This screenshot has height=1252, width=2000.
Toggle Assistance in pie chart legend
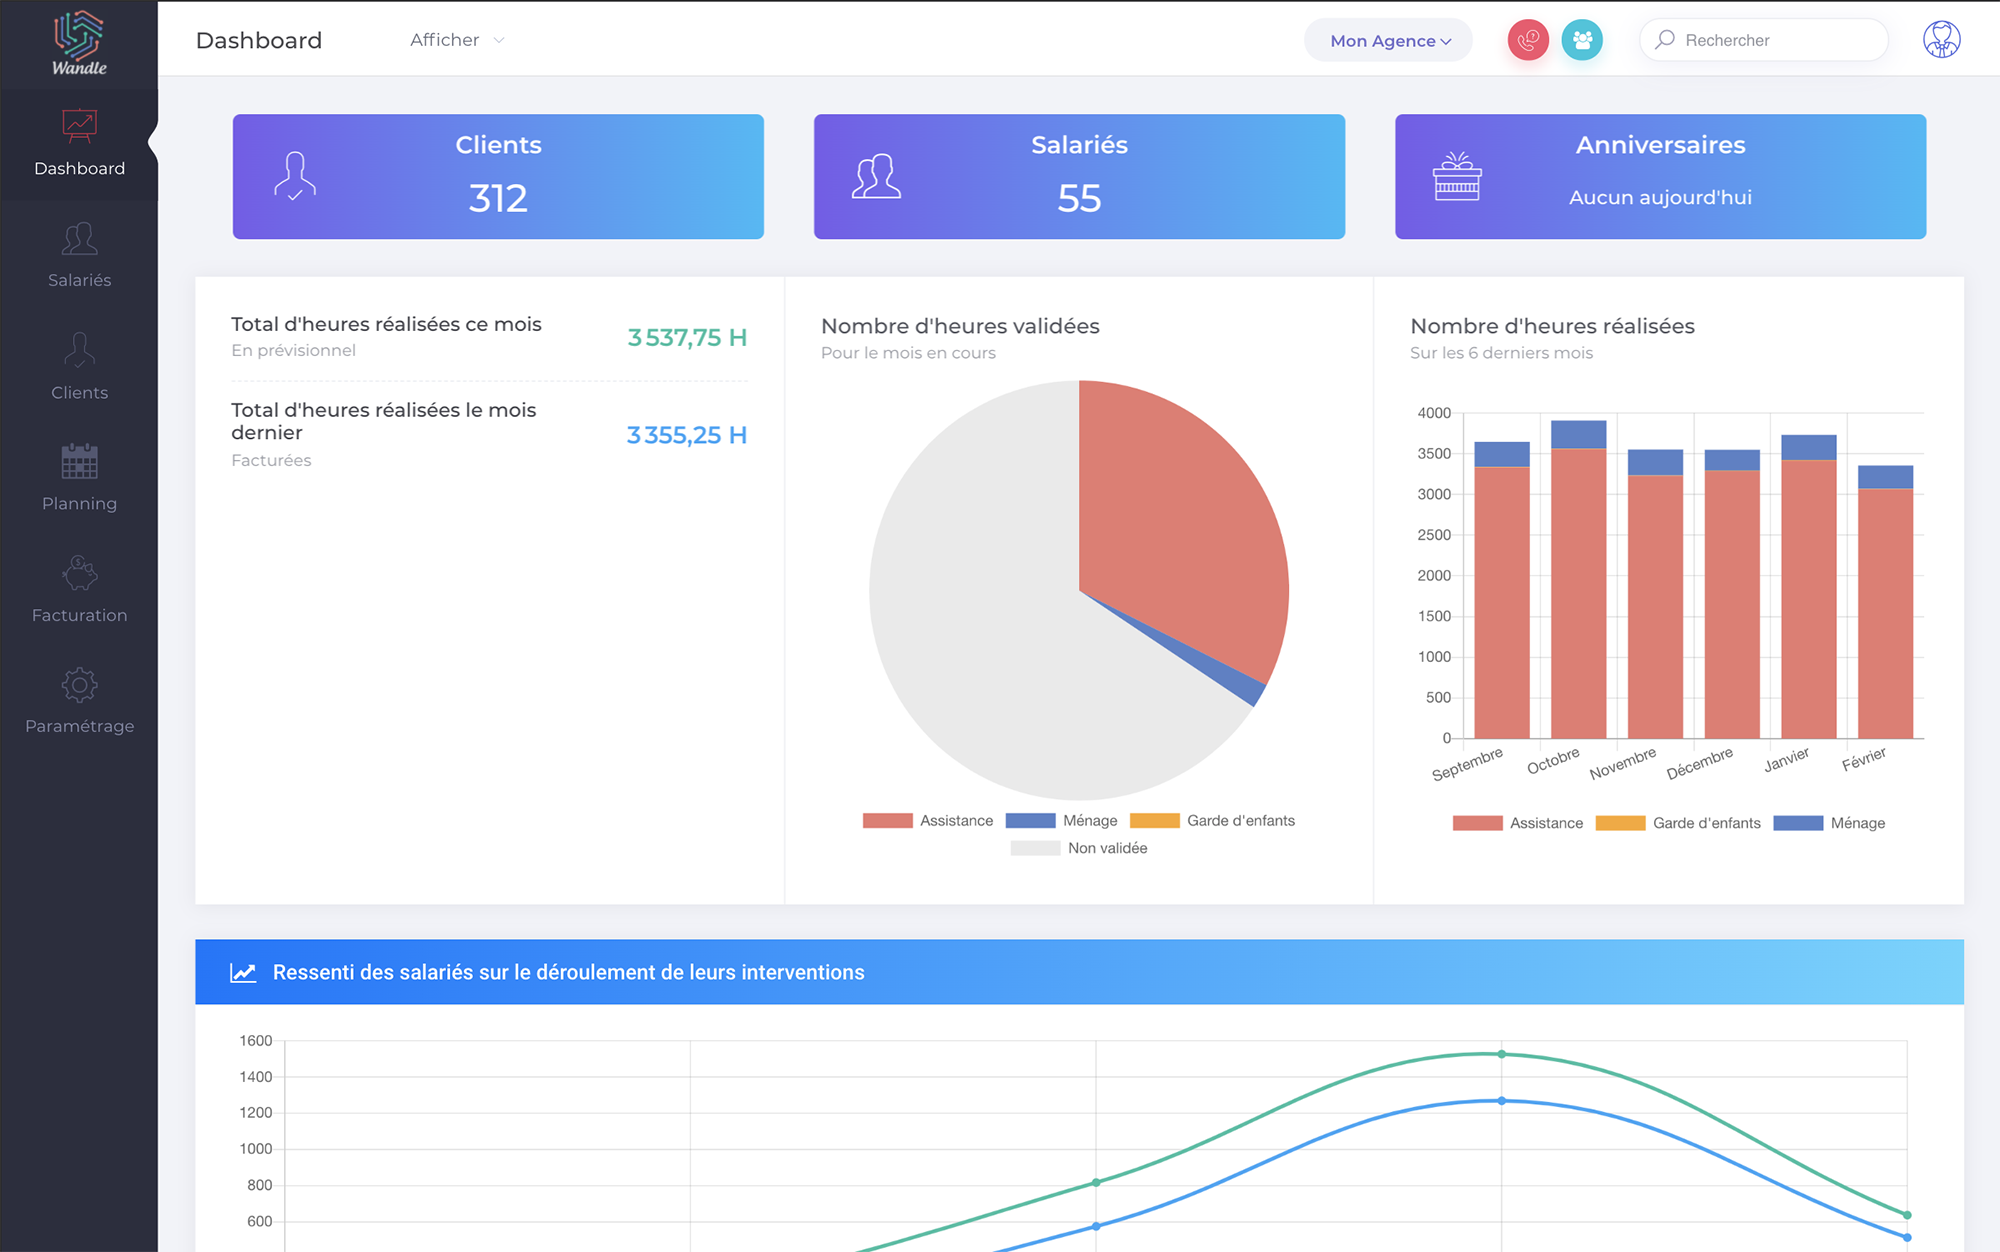(x=928, y=820)
